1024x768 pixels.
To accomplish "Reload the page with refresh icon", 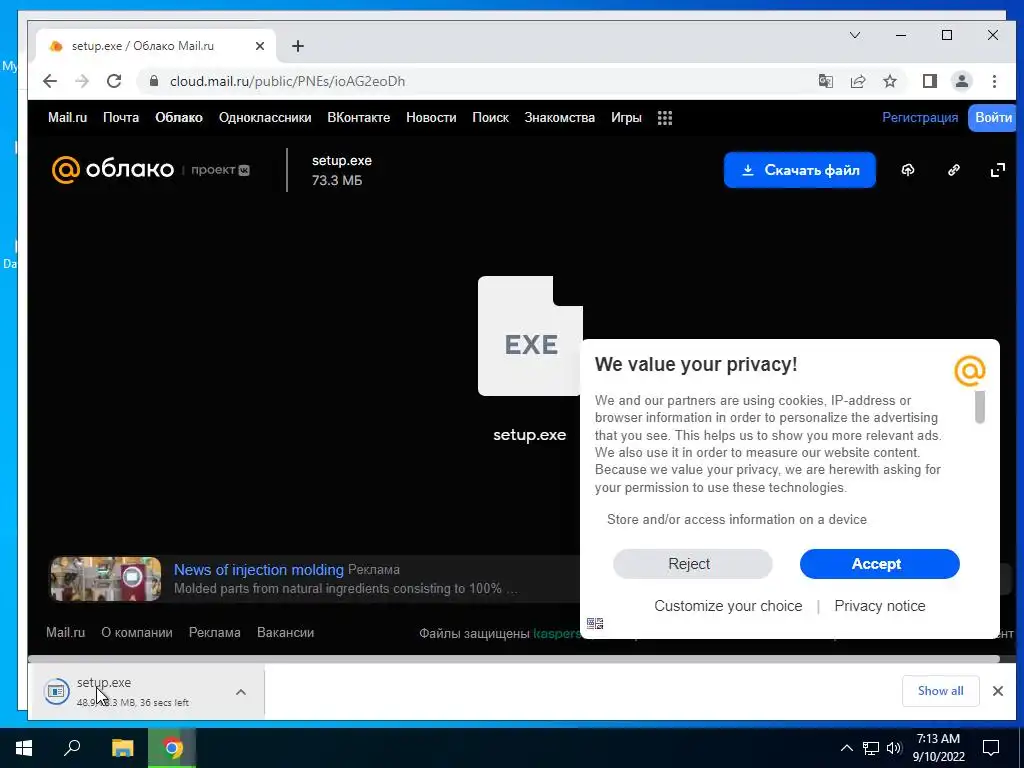I will [x=114, y=81].
